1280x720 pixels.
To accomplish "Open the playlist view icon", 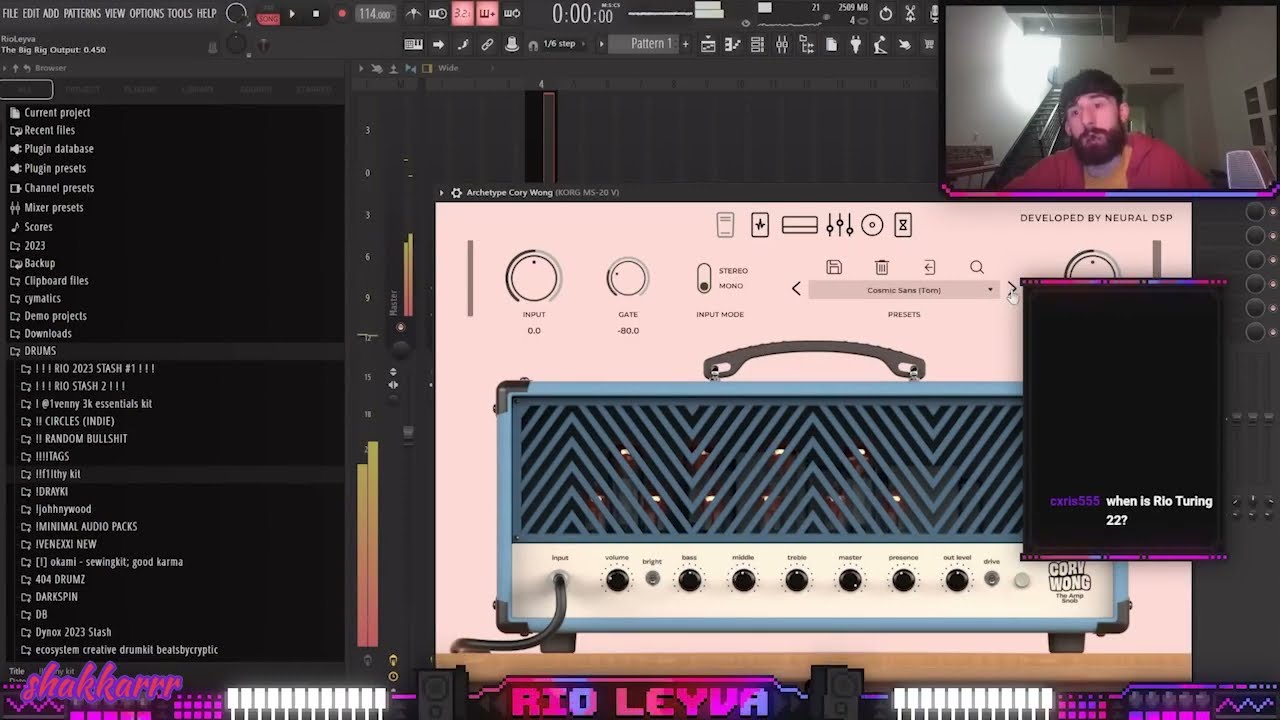I will pyautogui.click(x=708, y=44).
